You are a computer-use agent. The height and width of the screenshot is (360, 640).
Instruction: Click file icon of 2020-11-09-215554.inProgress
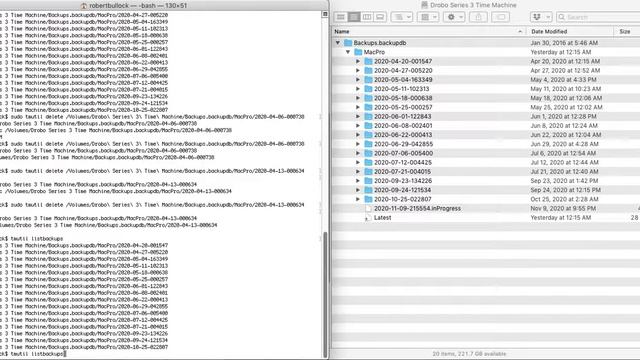tap(368, 208)
